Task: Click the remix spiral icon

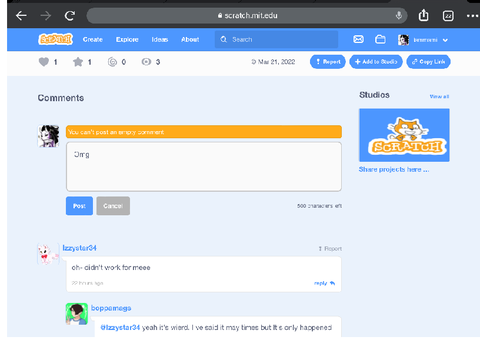Action: point(112,62)
